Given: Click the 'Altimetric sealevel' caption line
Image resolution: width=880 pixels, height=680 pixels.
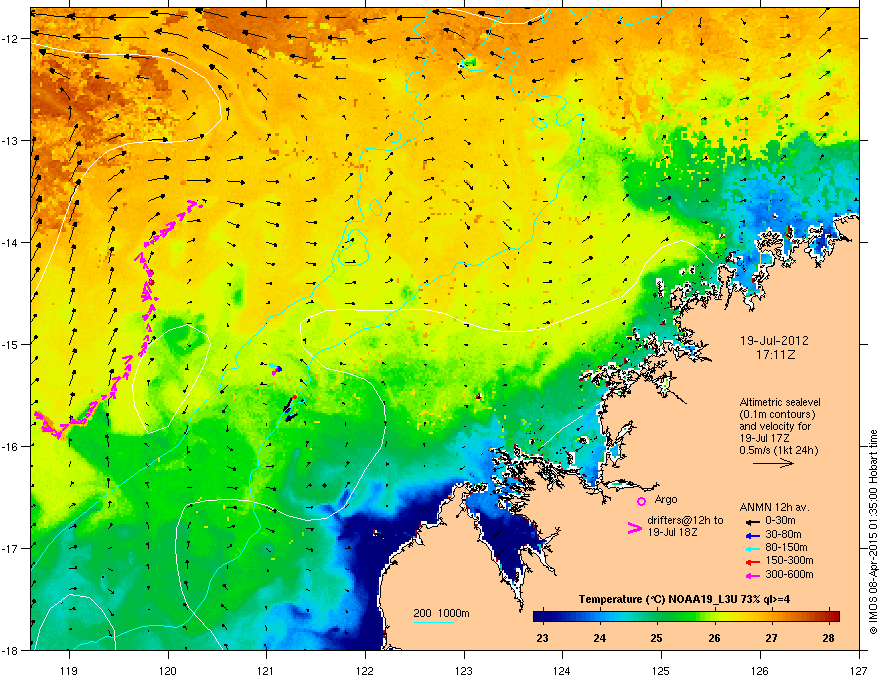Looking at the screenshot, I should coord(780,402).
